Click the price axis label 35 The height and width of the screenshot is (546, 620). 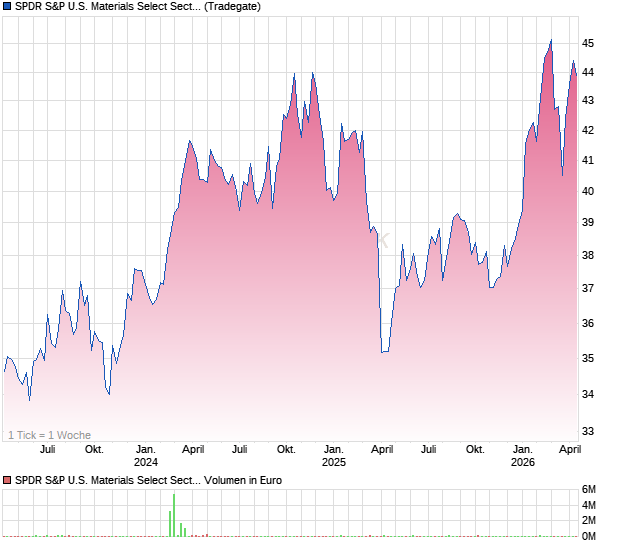(588, 358)
